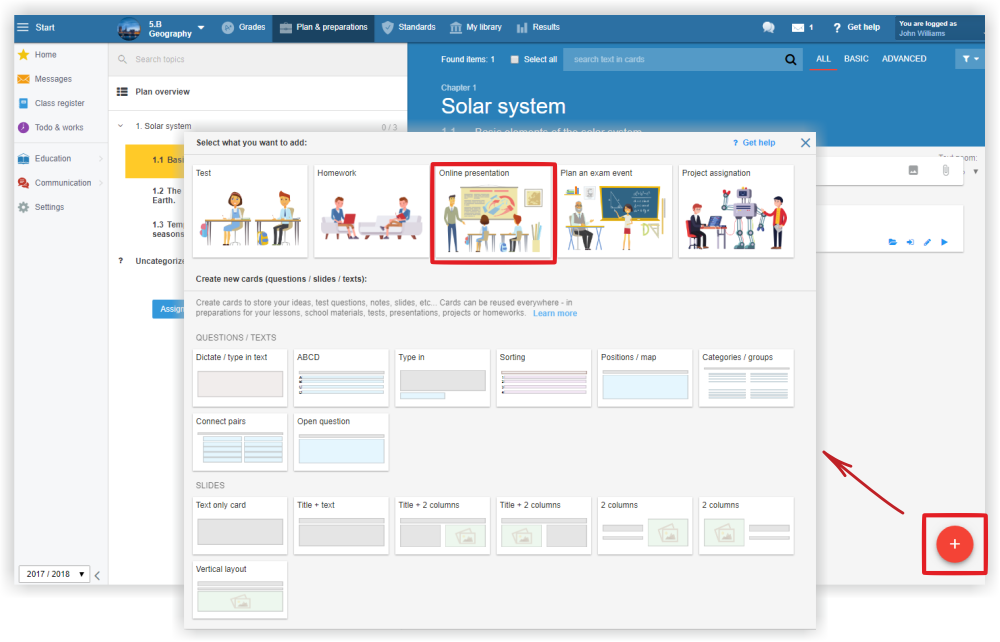Collapse the 1. Solar system chapter
The height and width of the screenshot is (642, 1000).
point(121,126)
